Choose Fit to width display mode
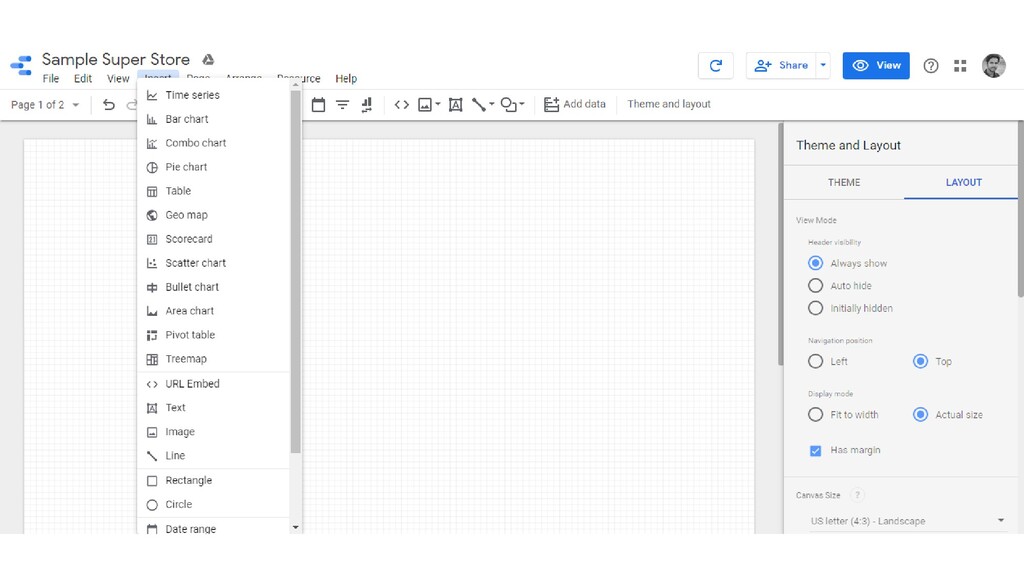Image resolution: width=1024 pixels, height=576 pixels. pyautogui.click(x=815, y=415)
